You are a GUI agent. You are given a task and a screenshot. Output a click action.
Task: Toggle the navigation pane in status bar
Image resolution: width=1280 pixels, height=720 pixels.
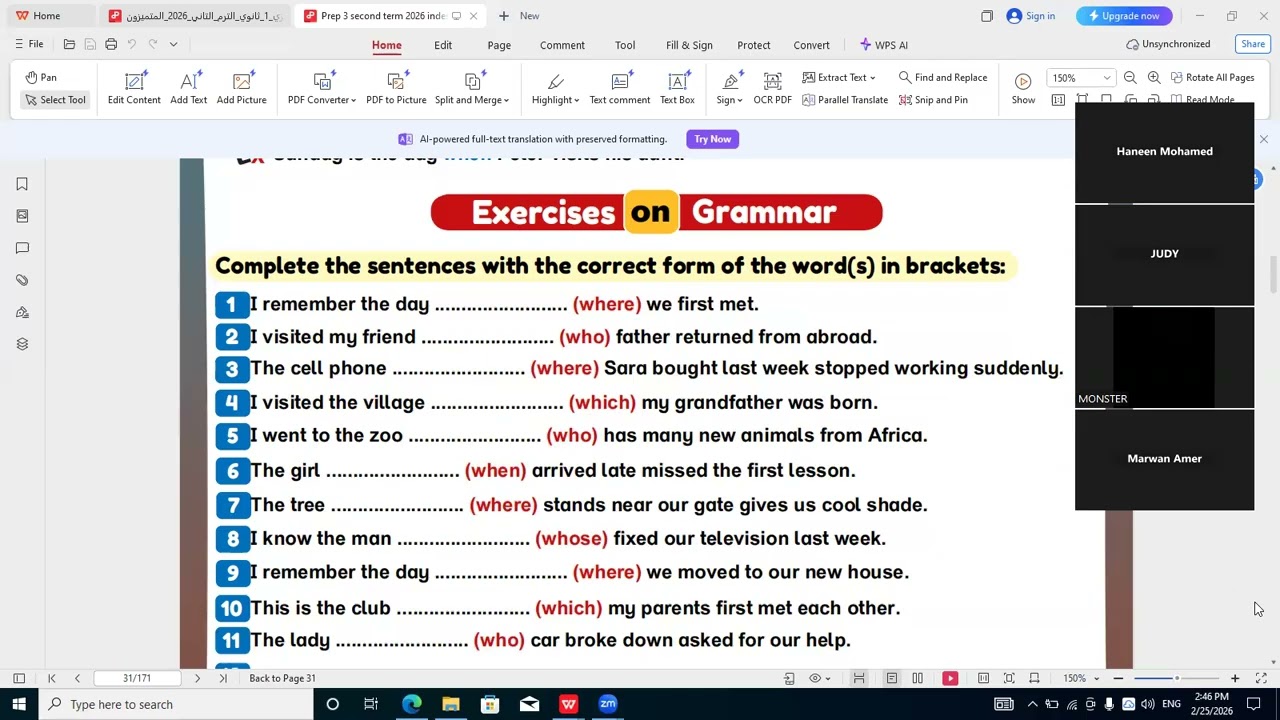point(19,678)
